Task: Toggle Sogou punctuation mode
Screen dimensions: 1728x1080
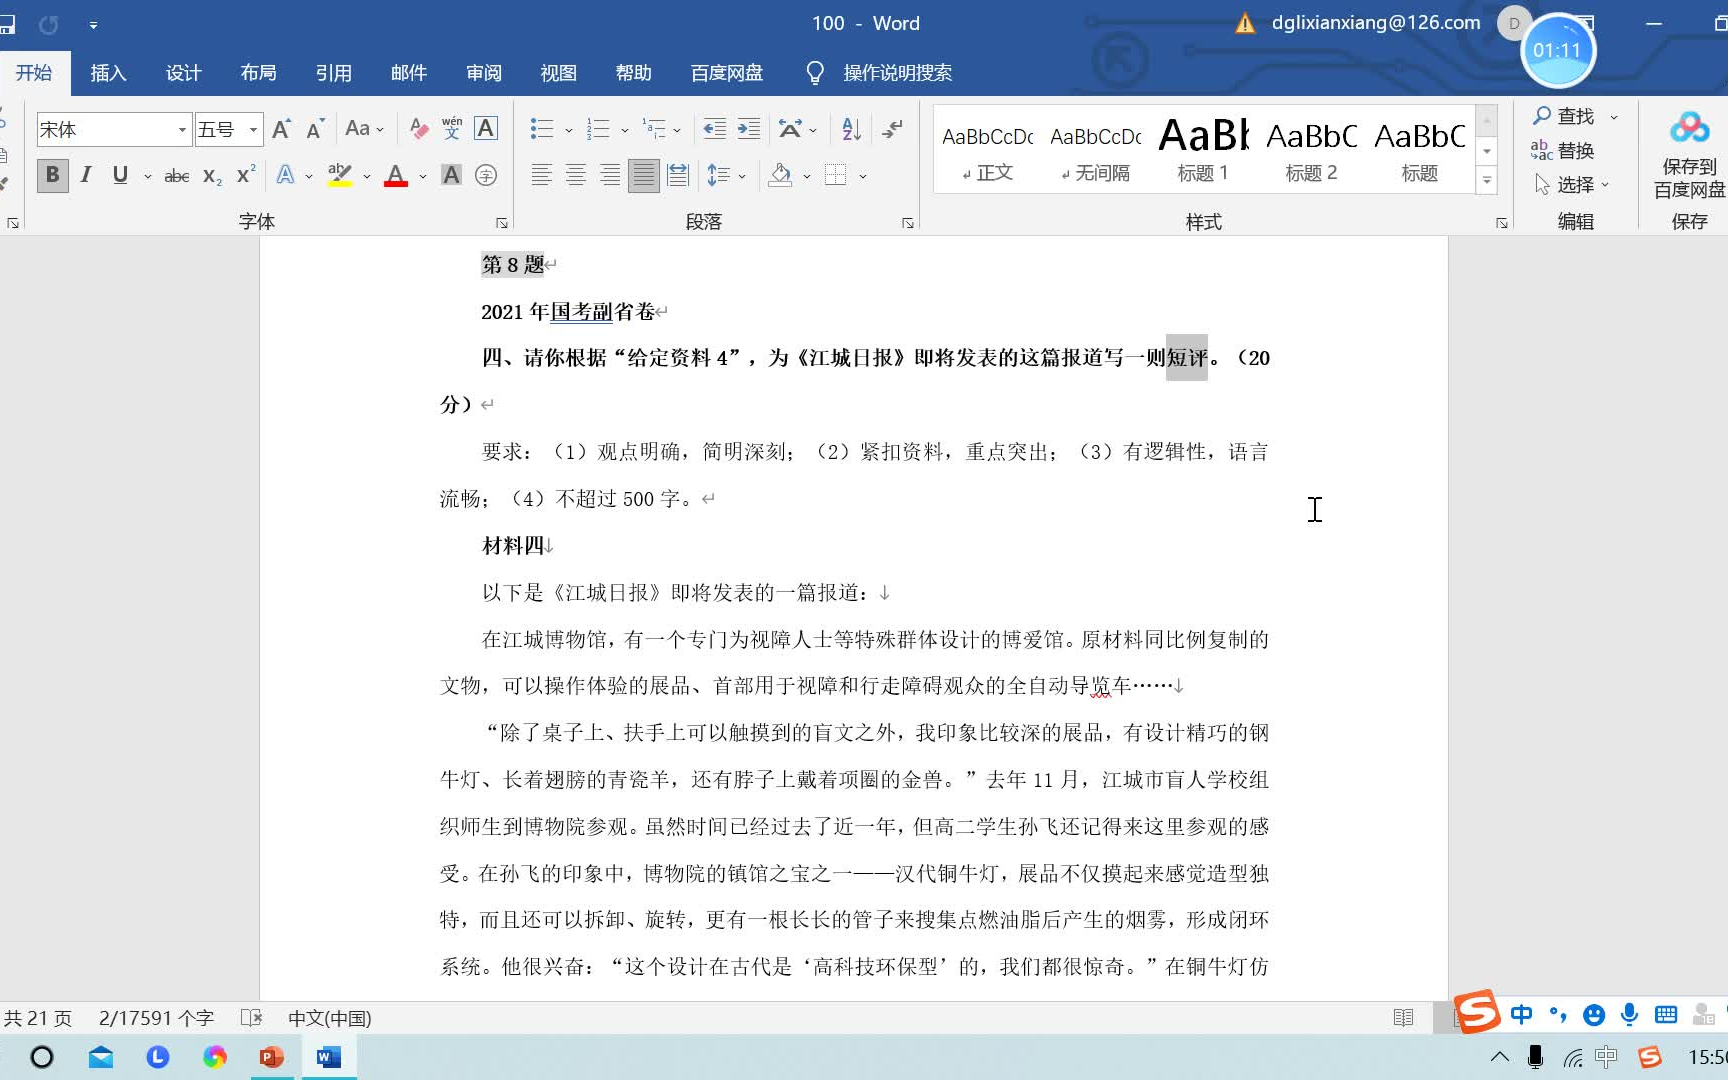Action: coord(1558,1015)
